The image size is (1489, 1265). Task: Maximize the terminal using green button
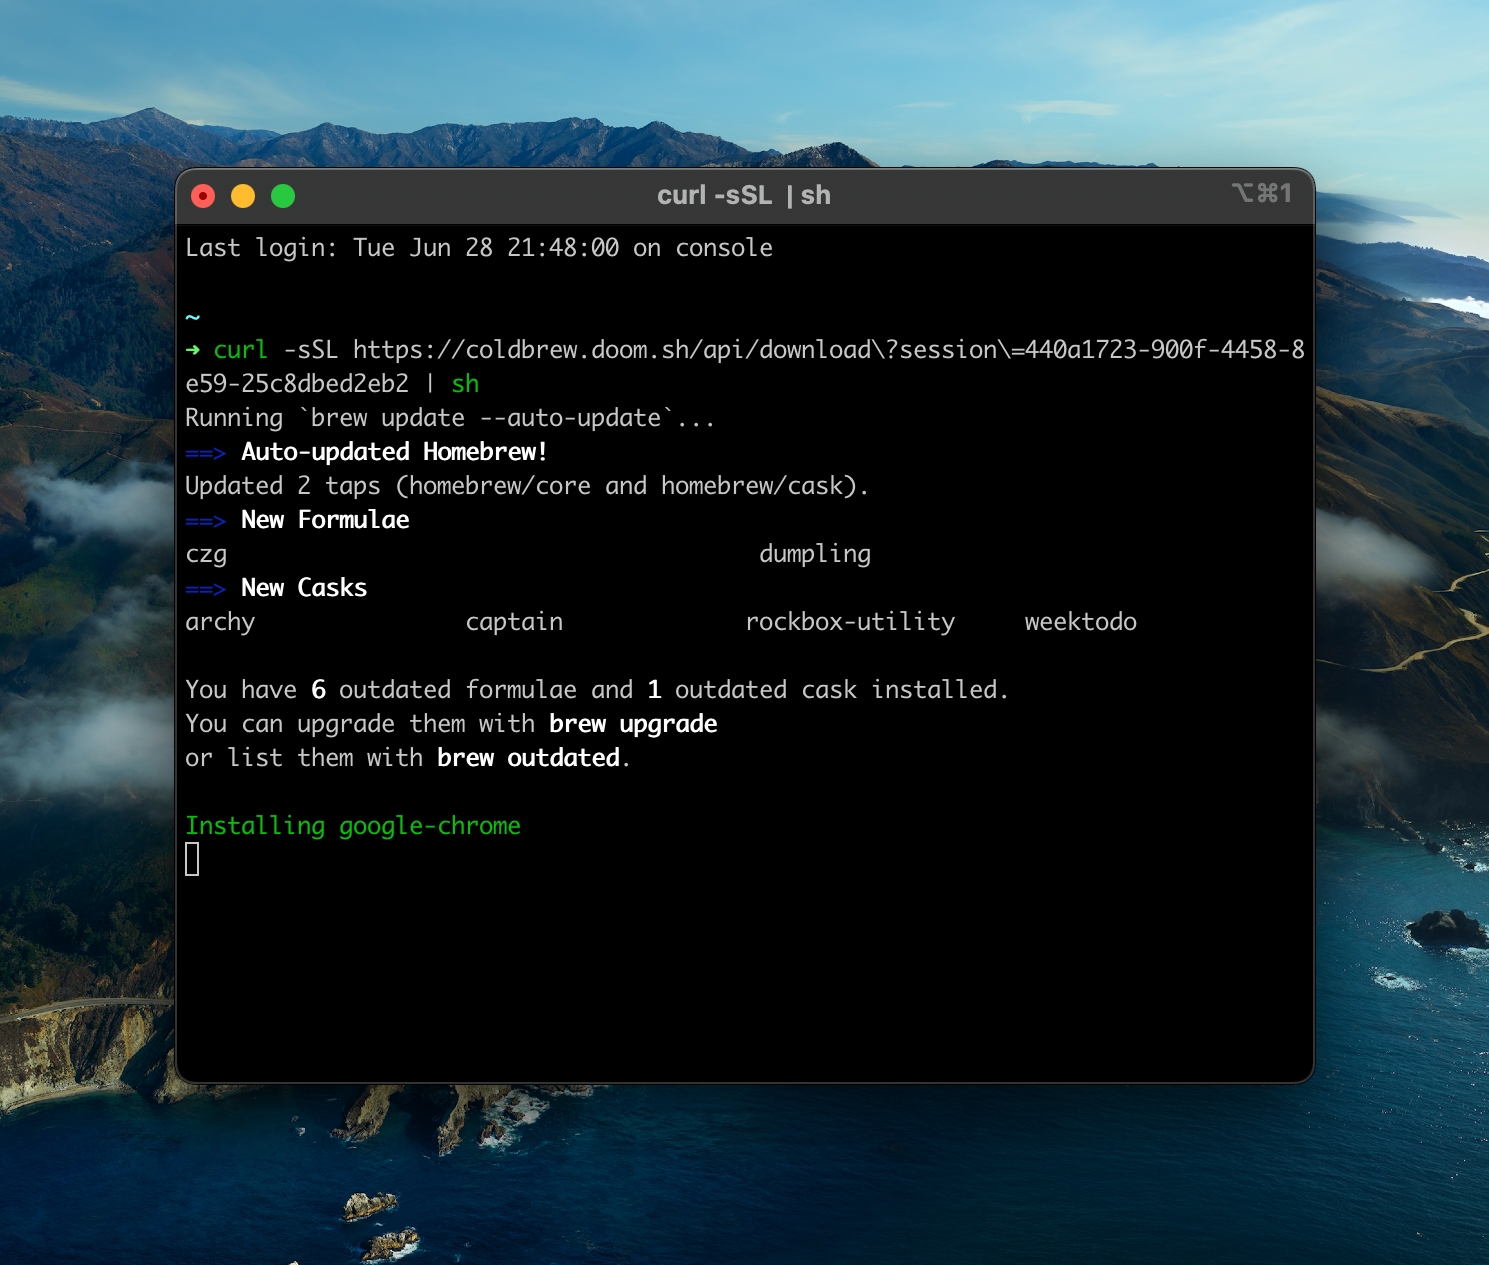[x=283, y=196]
